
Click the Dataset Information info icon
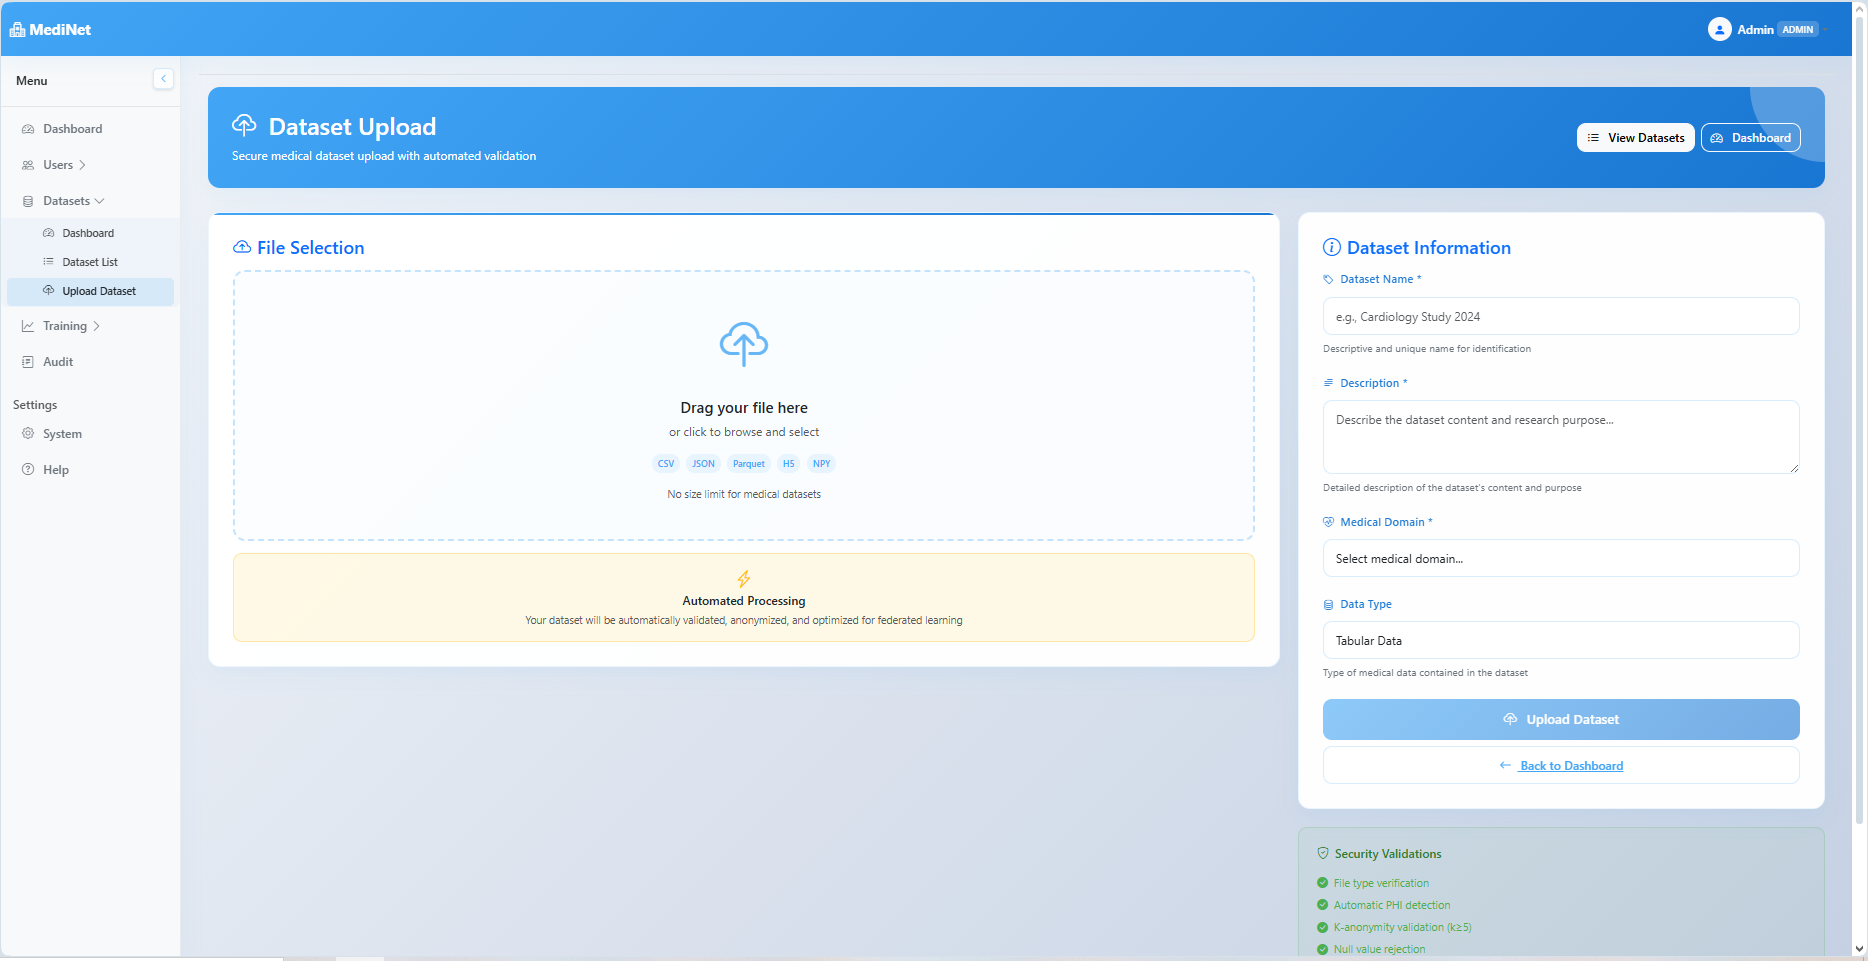pos(1330,246)
